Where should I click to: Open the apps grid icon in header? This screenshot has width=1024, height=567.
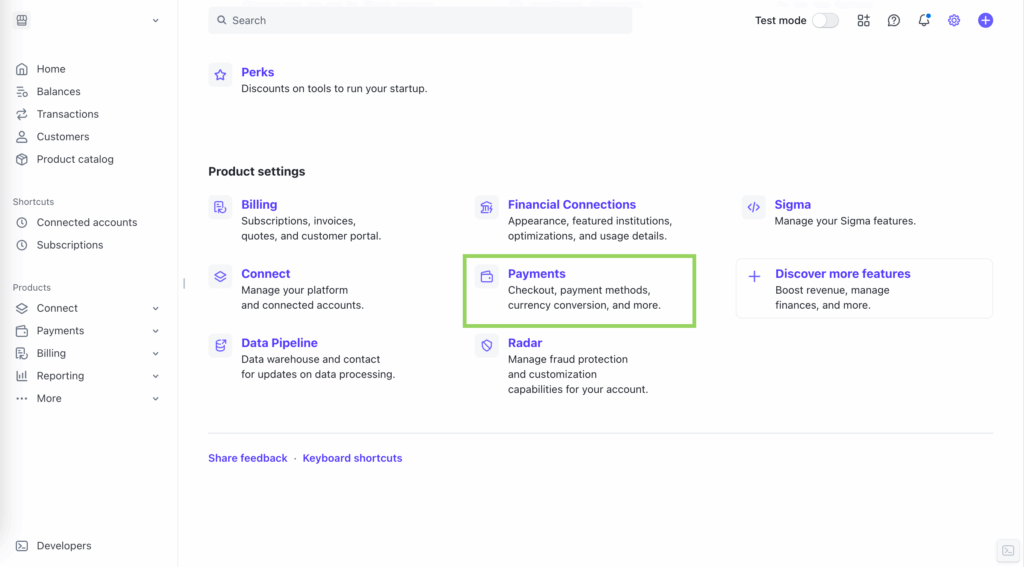[x=863, y=20]
